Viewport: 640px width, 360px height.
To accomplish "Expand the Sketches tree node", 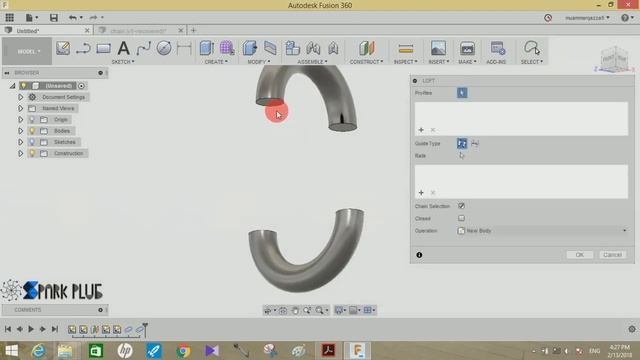I will point(20,142).
